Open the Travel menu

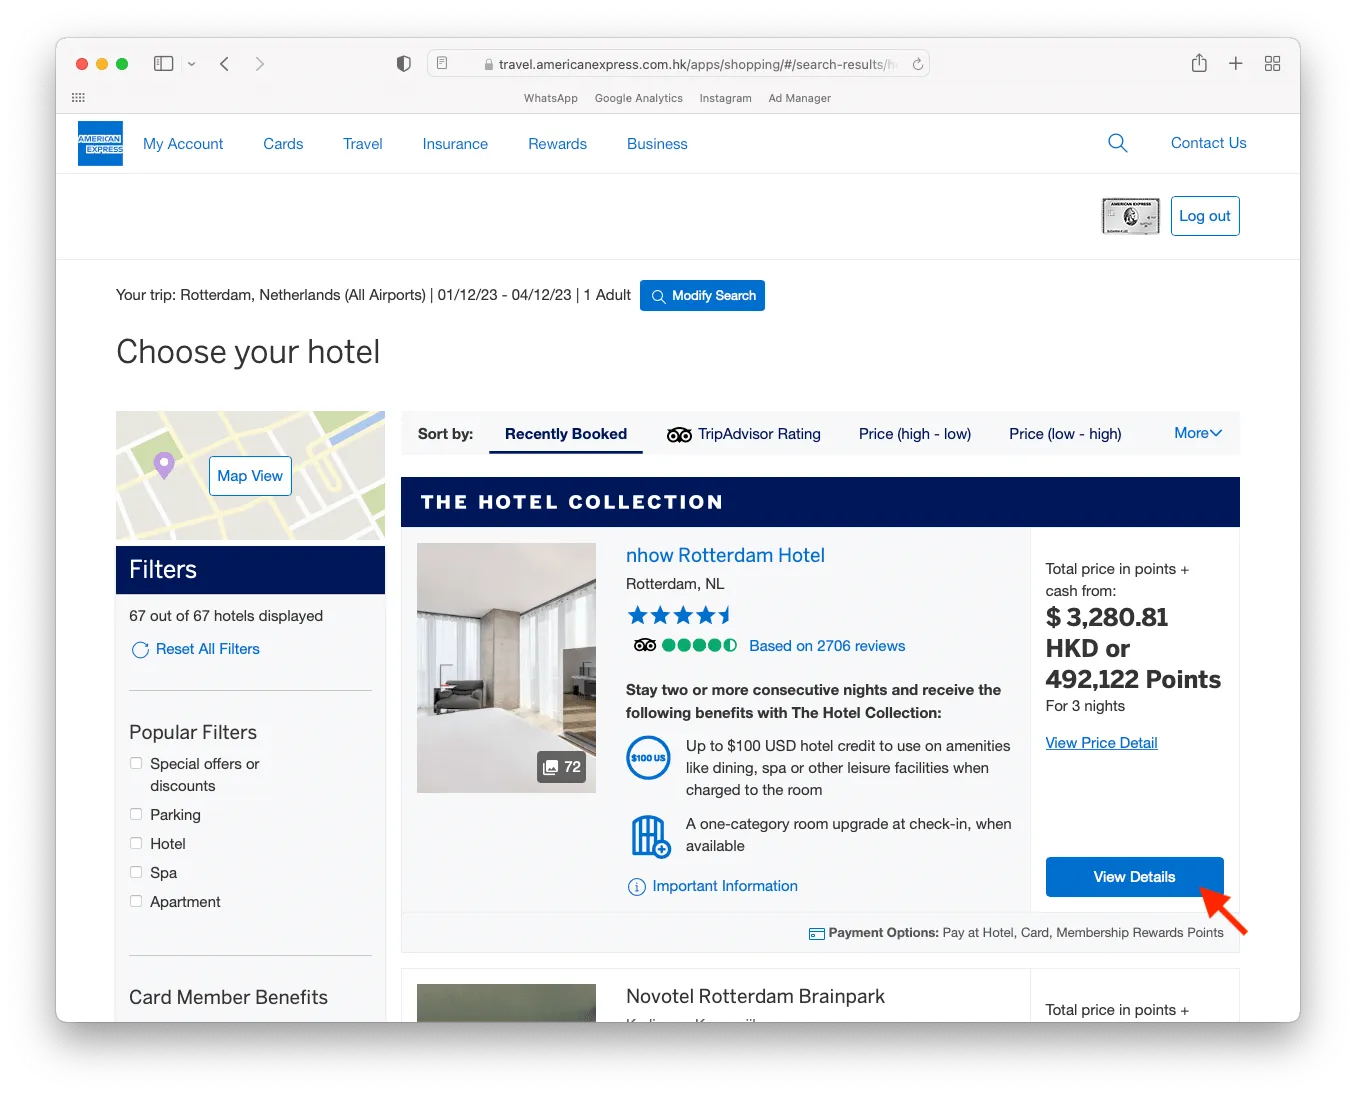click(363, 144)
